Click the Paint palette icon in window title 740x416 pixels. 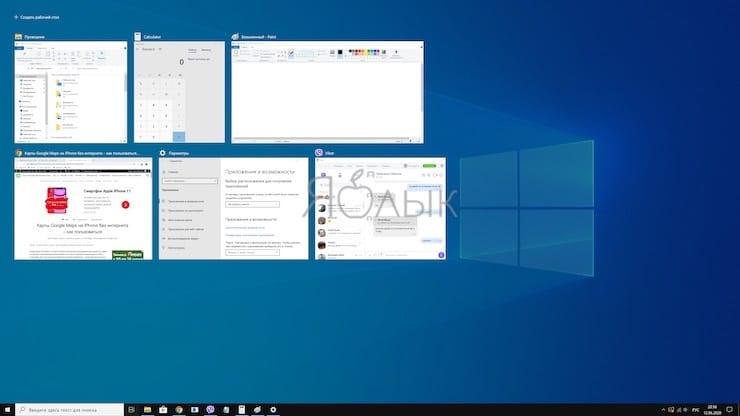(235, 36)
